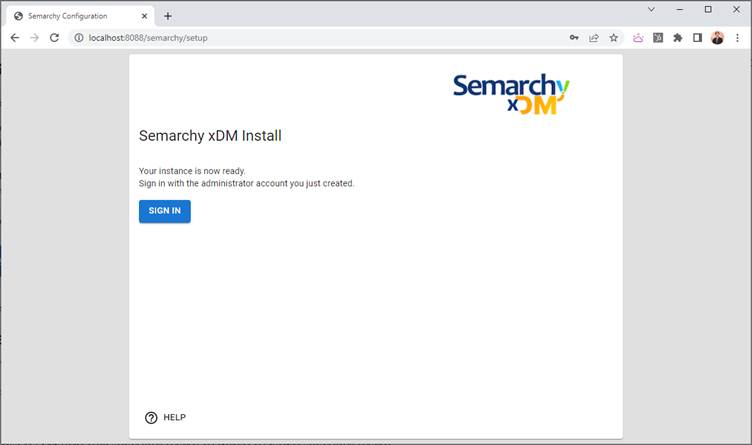
Task: Click the browser forward arrow
Action: [x=35, y=38]
